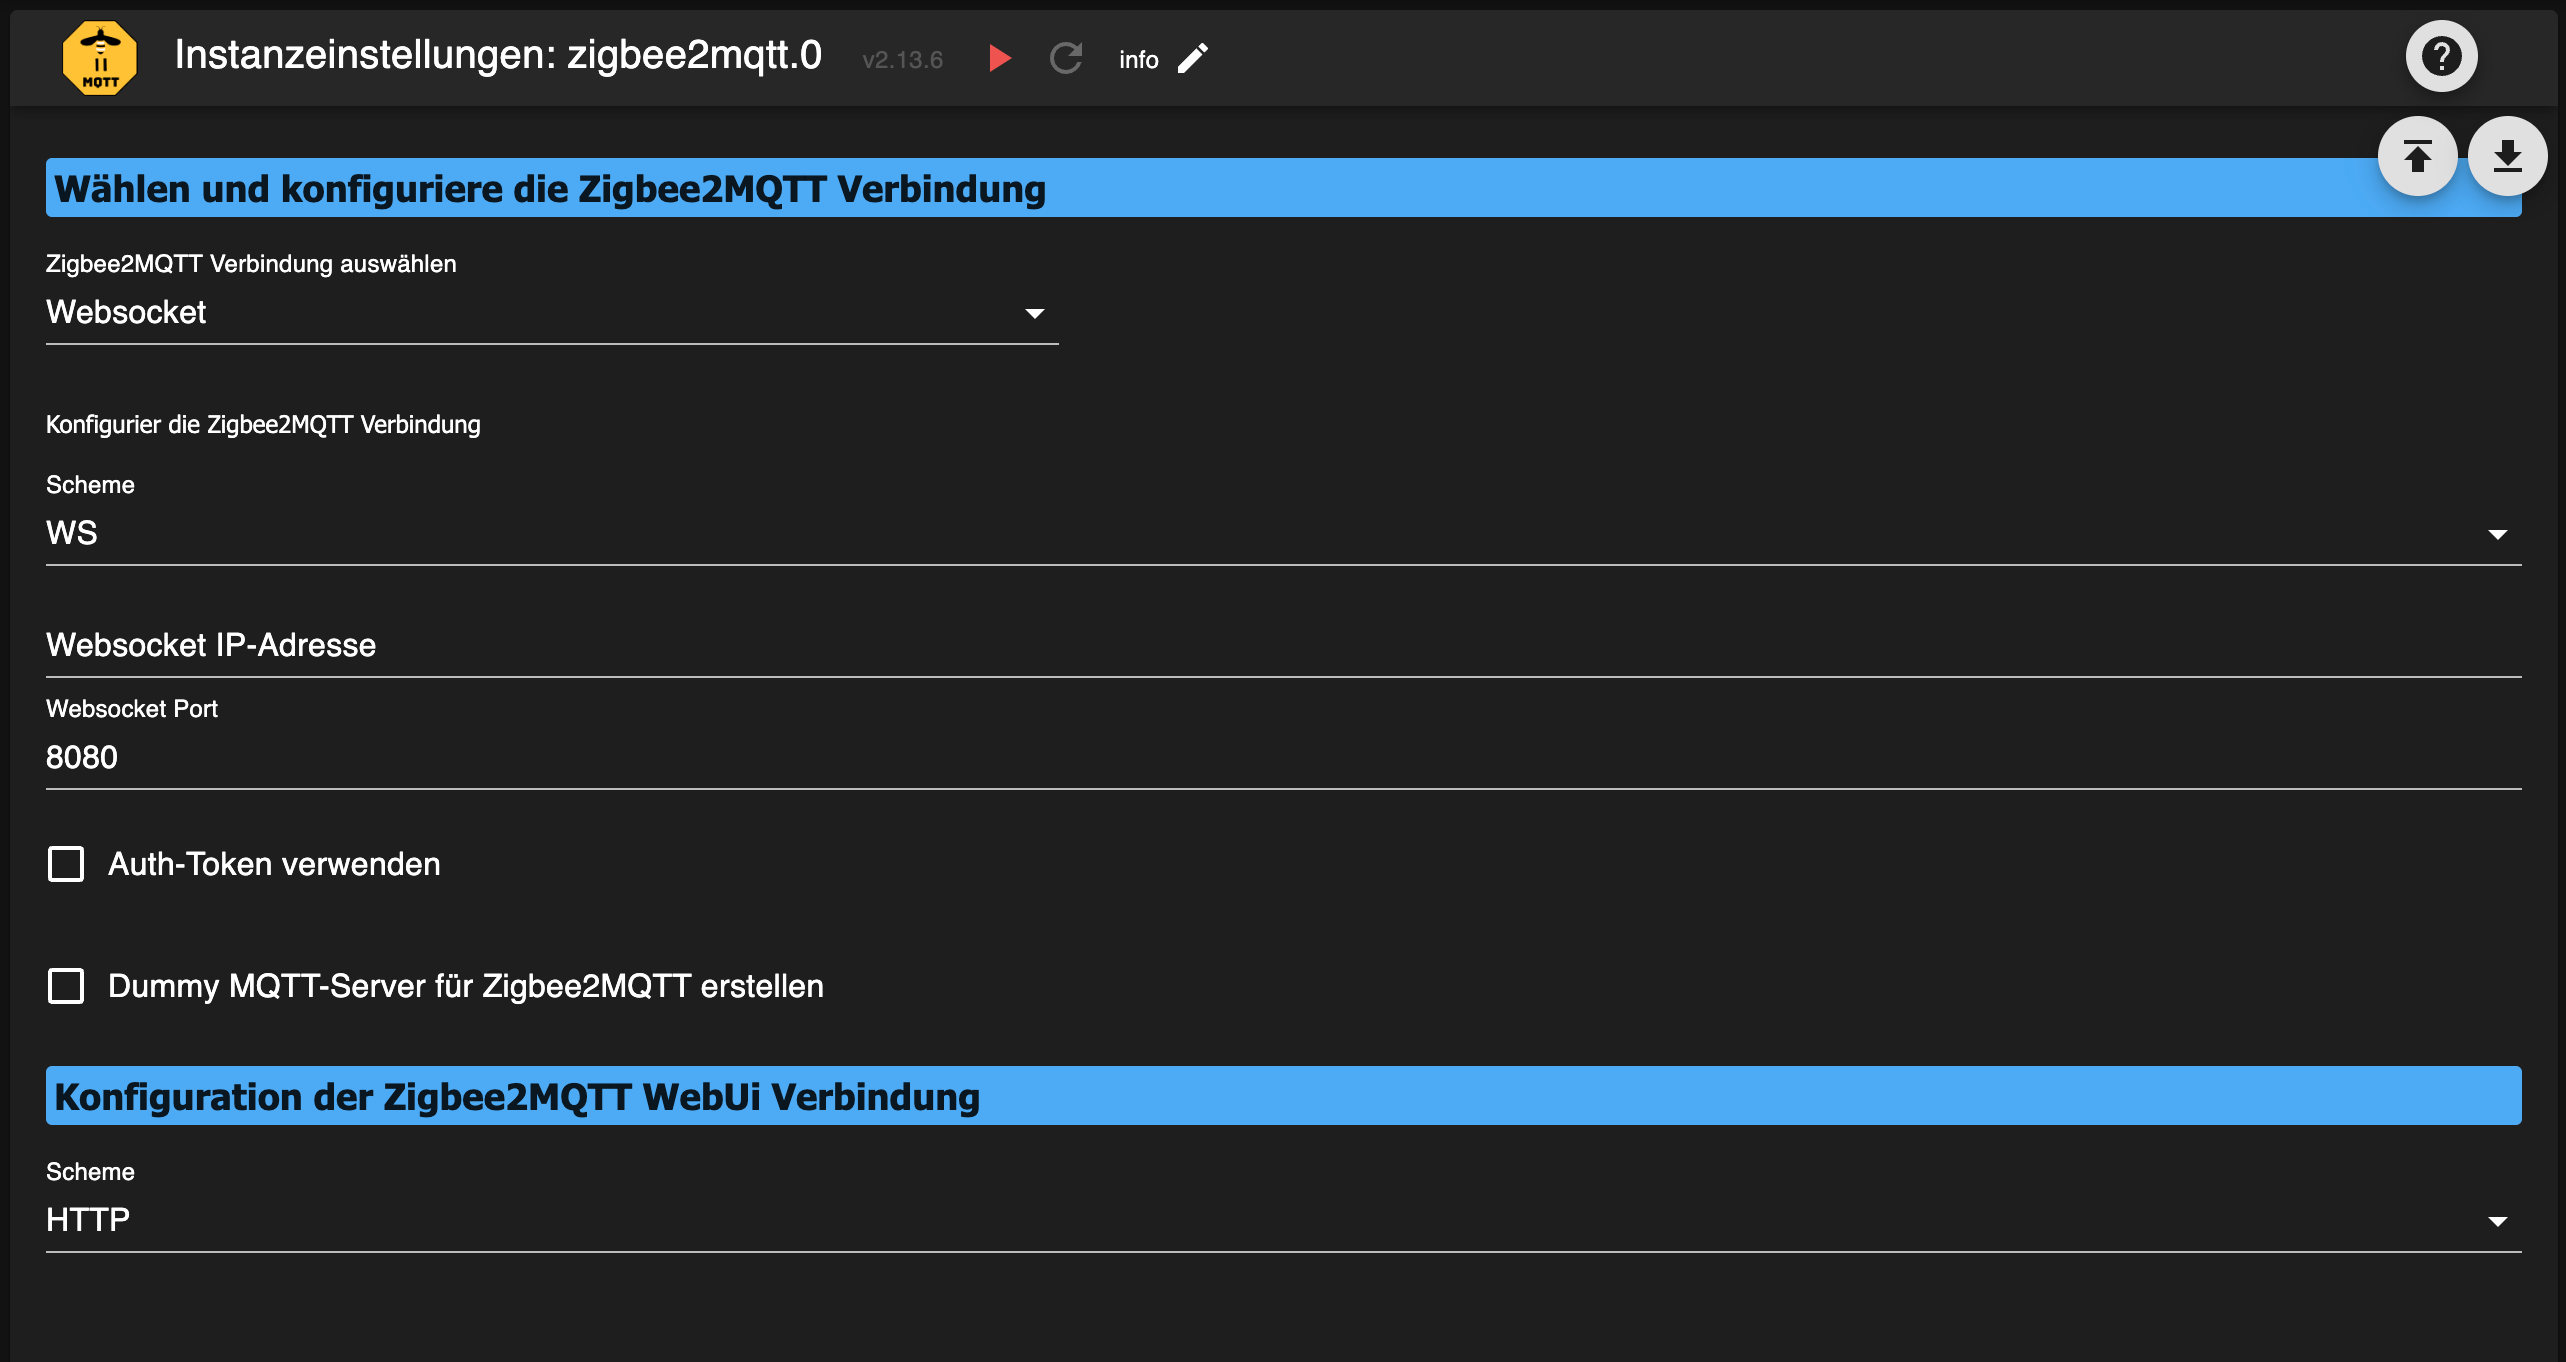Image resolution: width=2566 pixels, height=1362 pixels.
Task: Click the download configuration arrow button
Action: click(2507, 156)
